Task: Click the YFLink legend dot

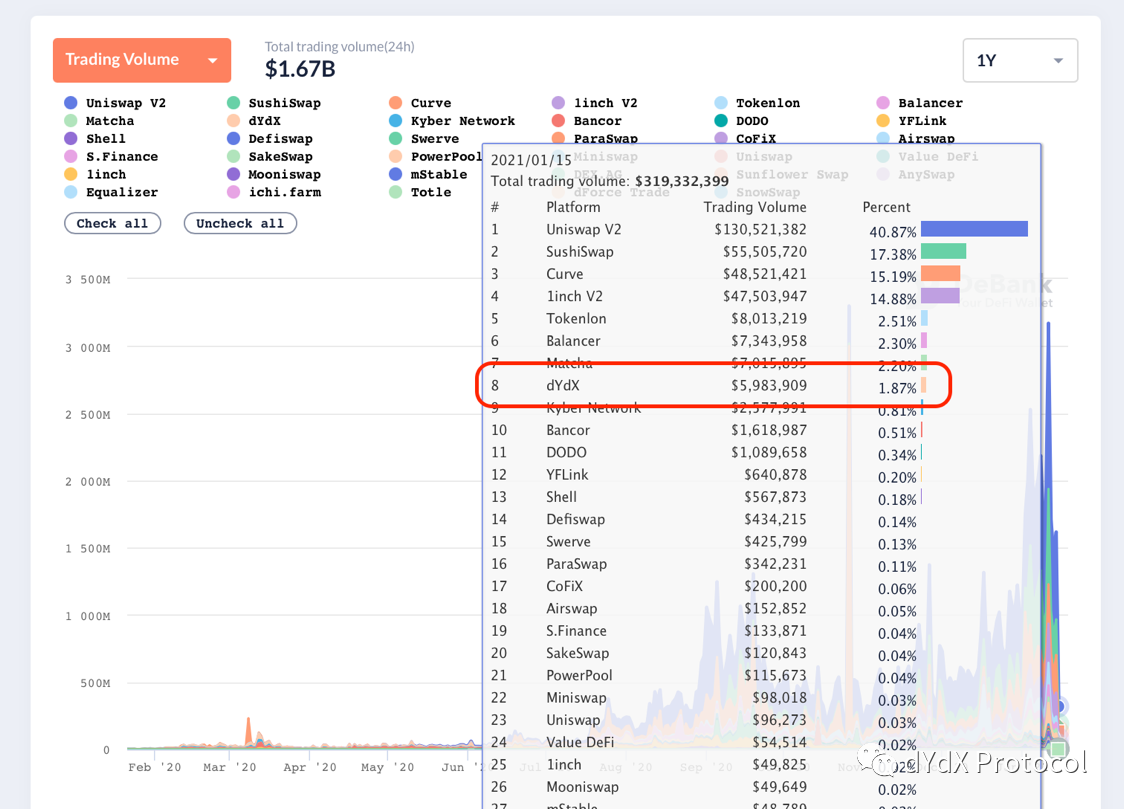Action: pyautogui.click(x=883, y=121)
